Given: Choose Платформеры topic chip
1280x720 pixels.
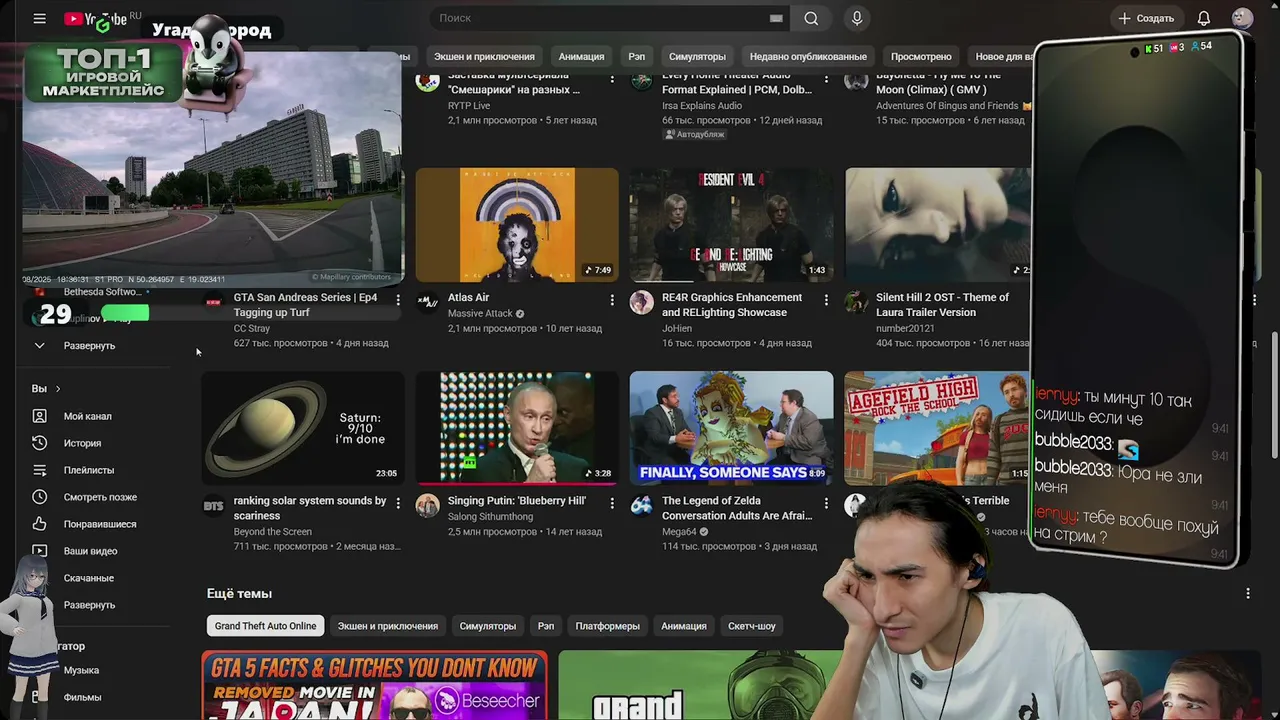Looking at the screenshot, I should pyautogui.click(x=607, y=626).
